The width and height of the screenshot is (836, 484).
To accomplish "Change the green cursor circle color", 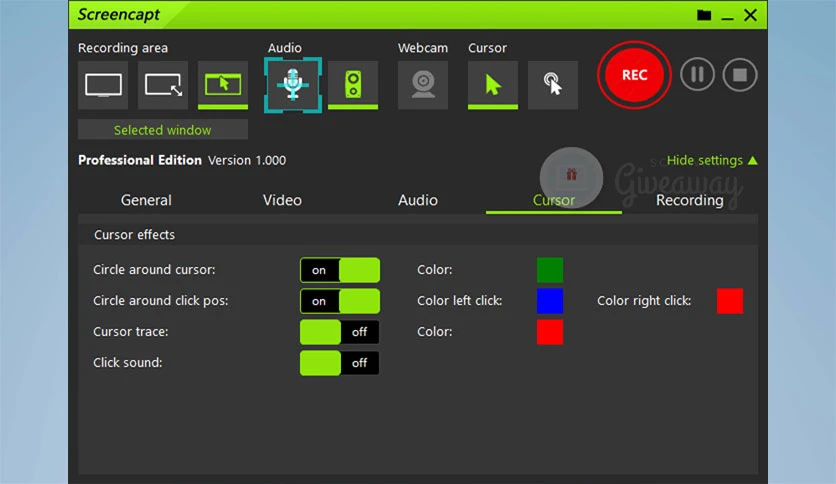I will [x=550, y=270].
